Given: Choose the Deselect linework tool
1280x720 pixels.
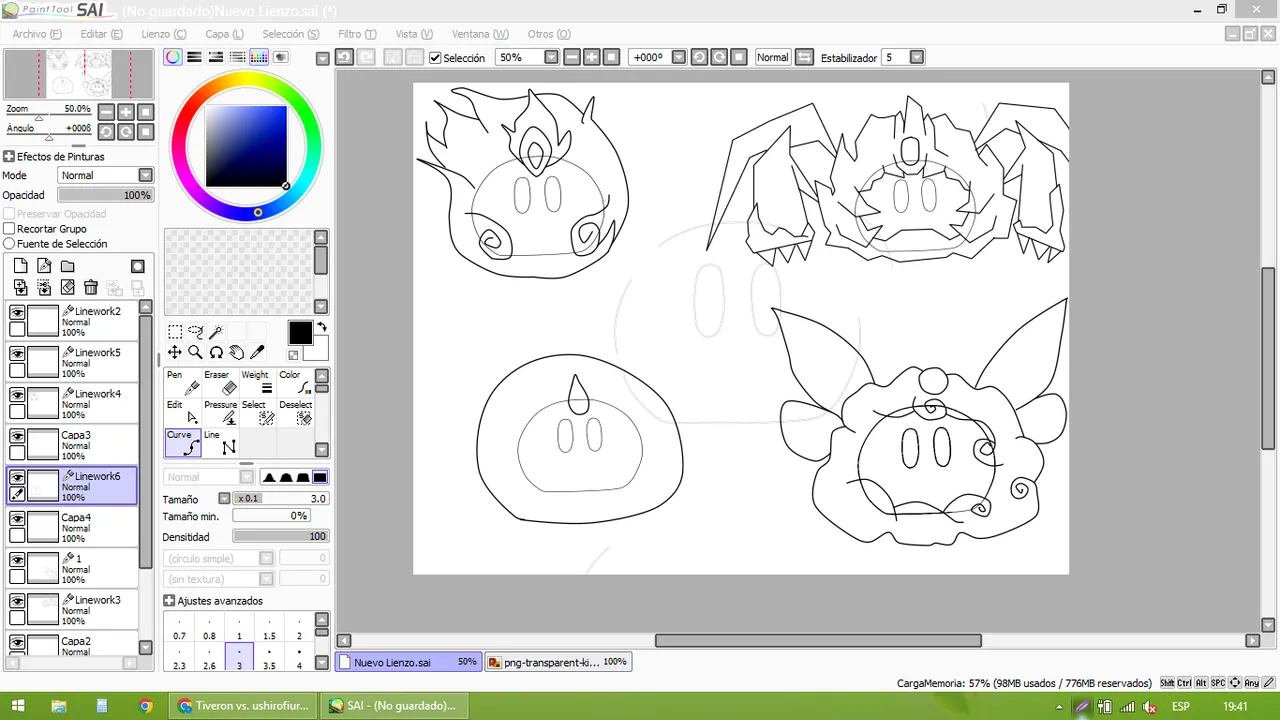Looking at the screenshot, I should point(295,412).
